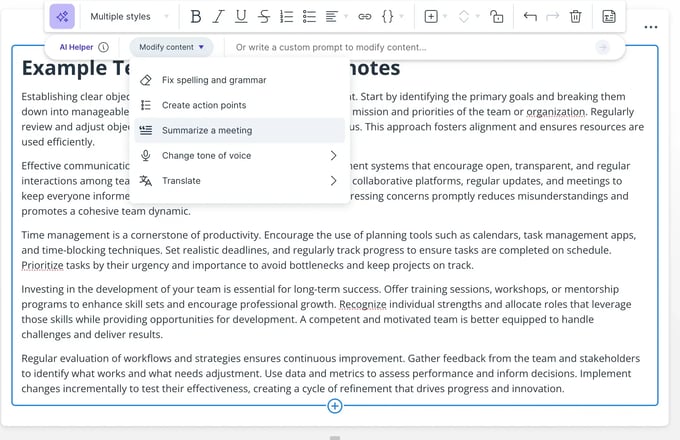This screenshot has height=440, width=680.
Task: Open the Multiple styles dropdown
Action: [x=129, y=16]
